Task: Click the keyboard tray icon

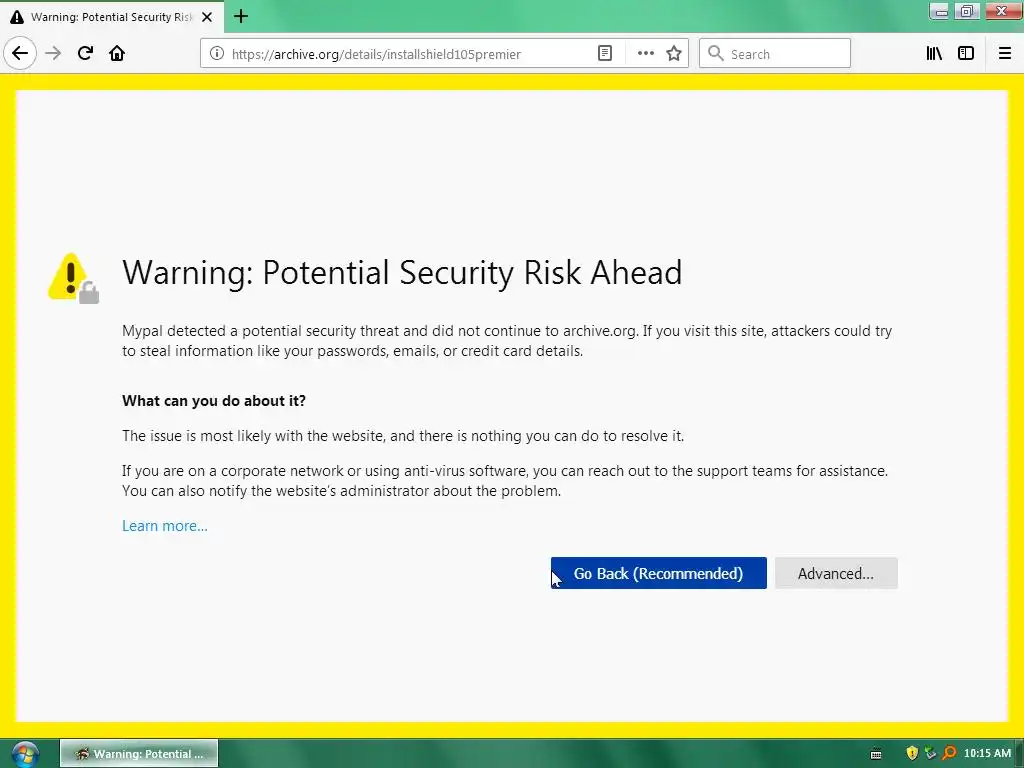Action: [876, 754]
